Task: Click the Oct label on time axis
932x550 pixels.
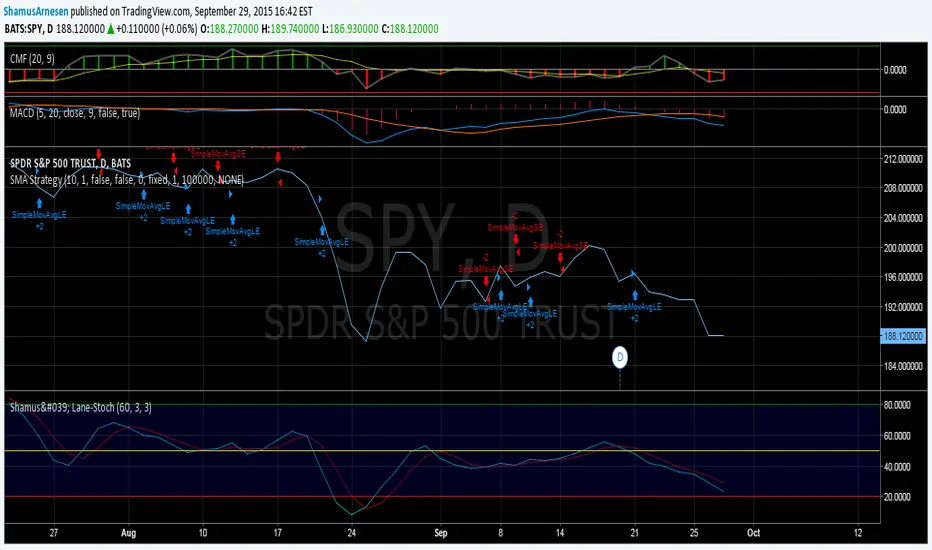Action: click(x=753, y=533)
